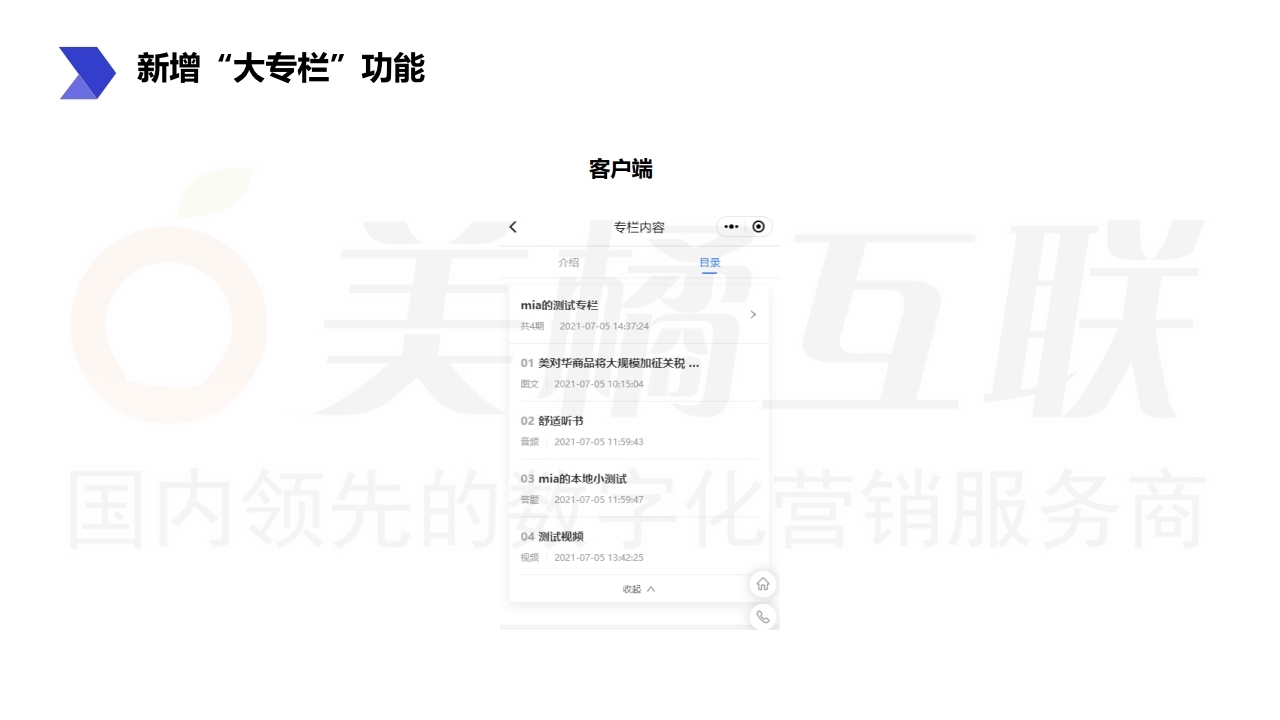Select timestamp 2021-07-05 11:59:43
This screenshot has width=1280, height=720.
pos(599,442)
